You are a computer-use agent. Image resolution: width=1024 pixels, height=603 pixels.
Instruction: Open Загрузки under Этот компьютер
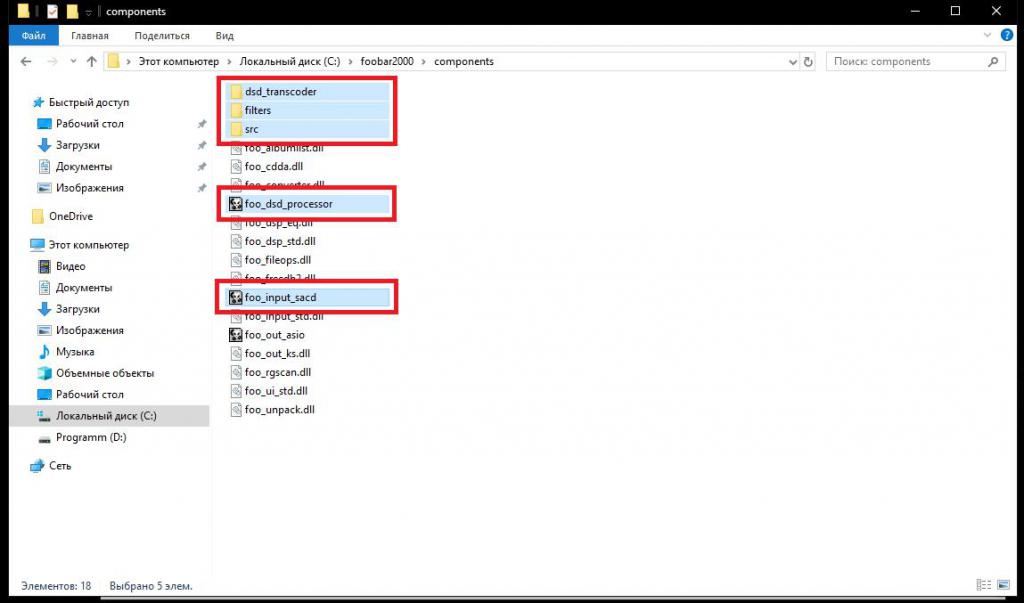pyautogui.click(x=77, y=309)
